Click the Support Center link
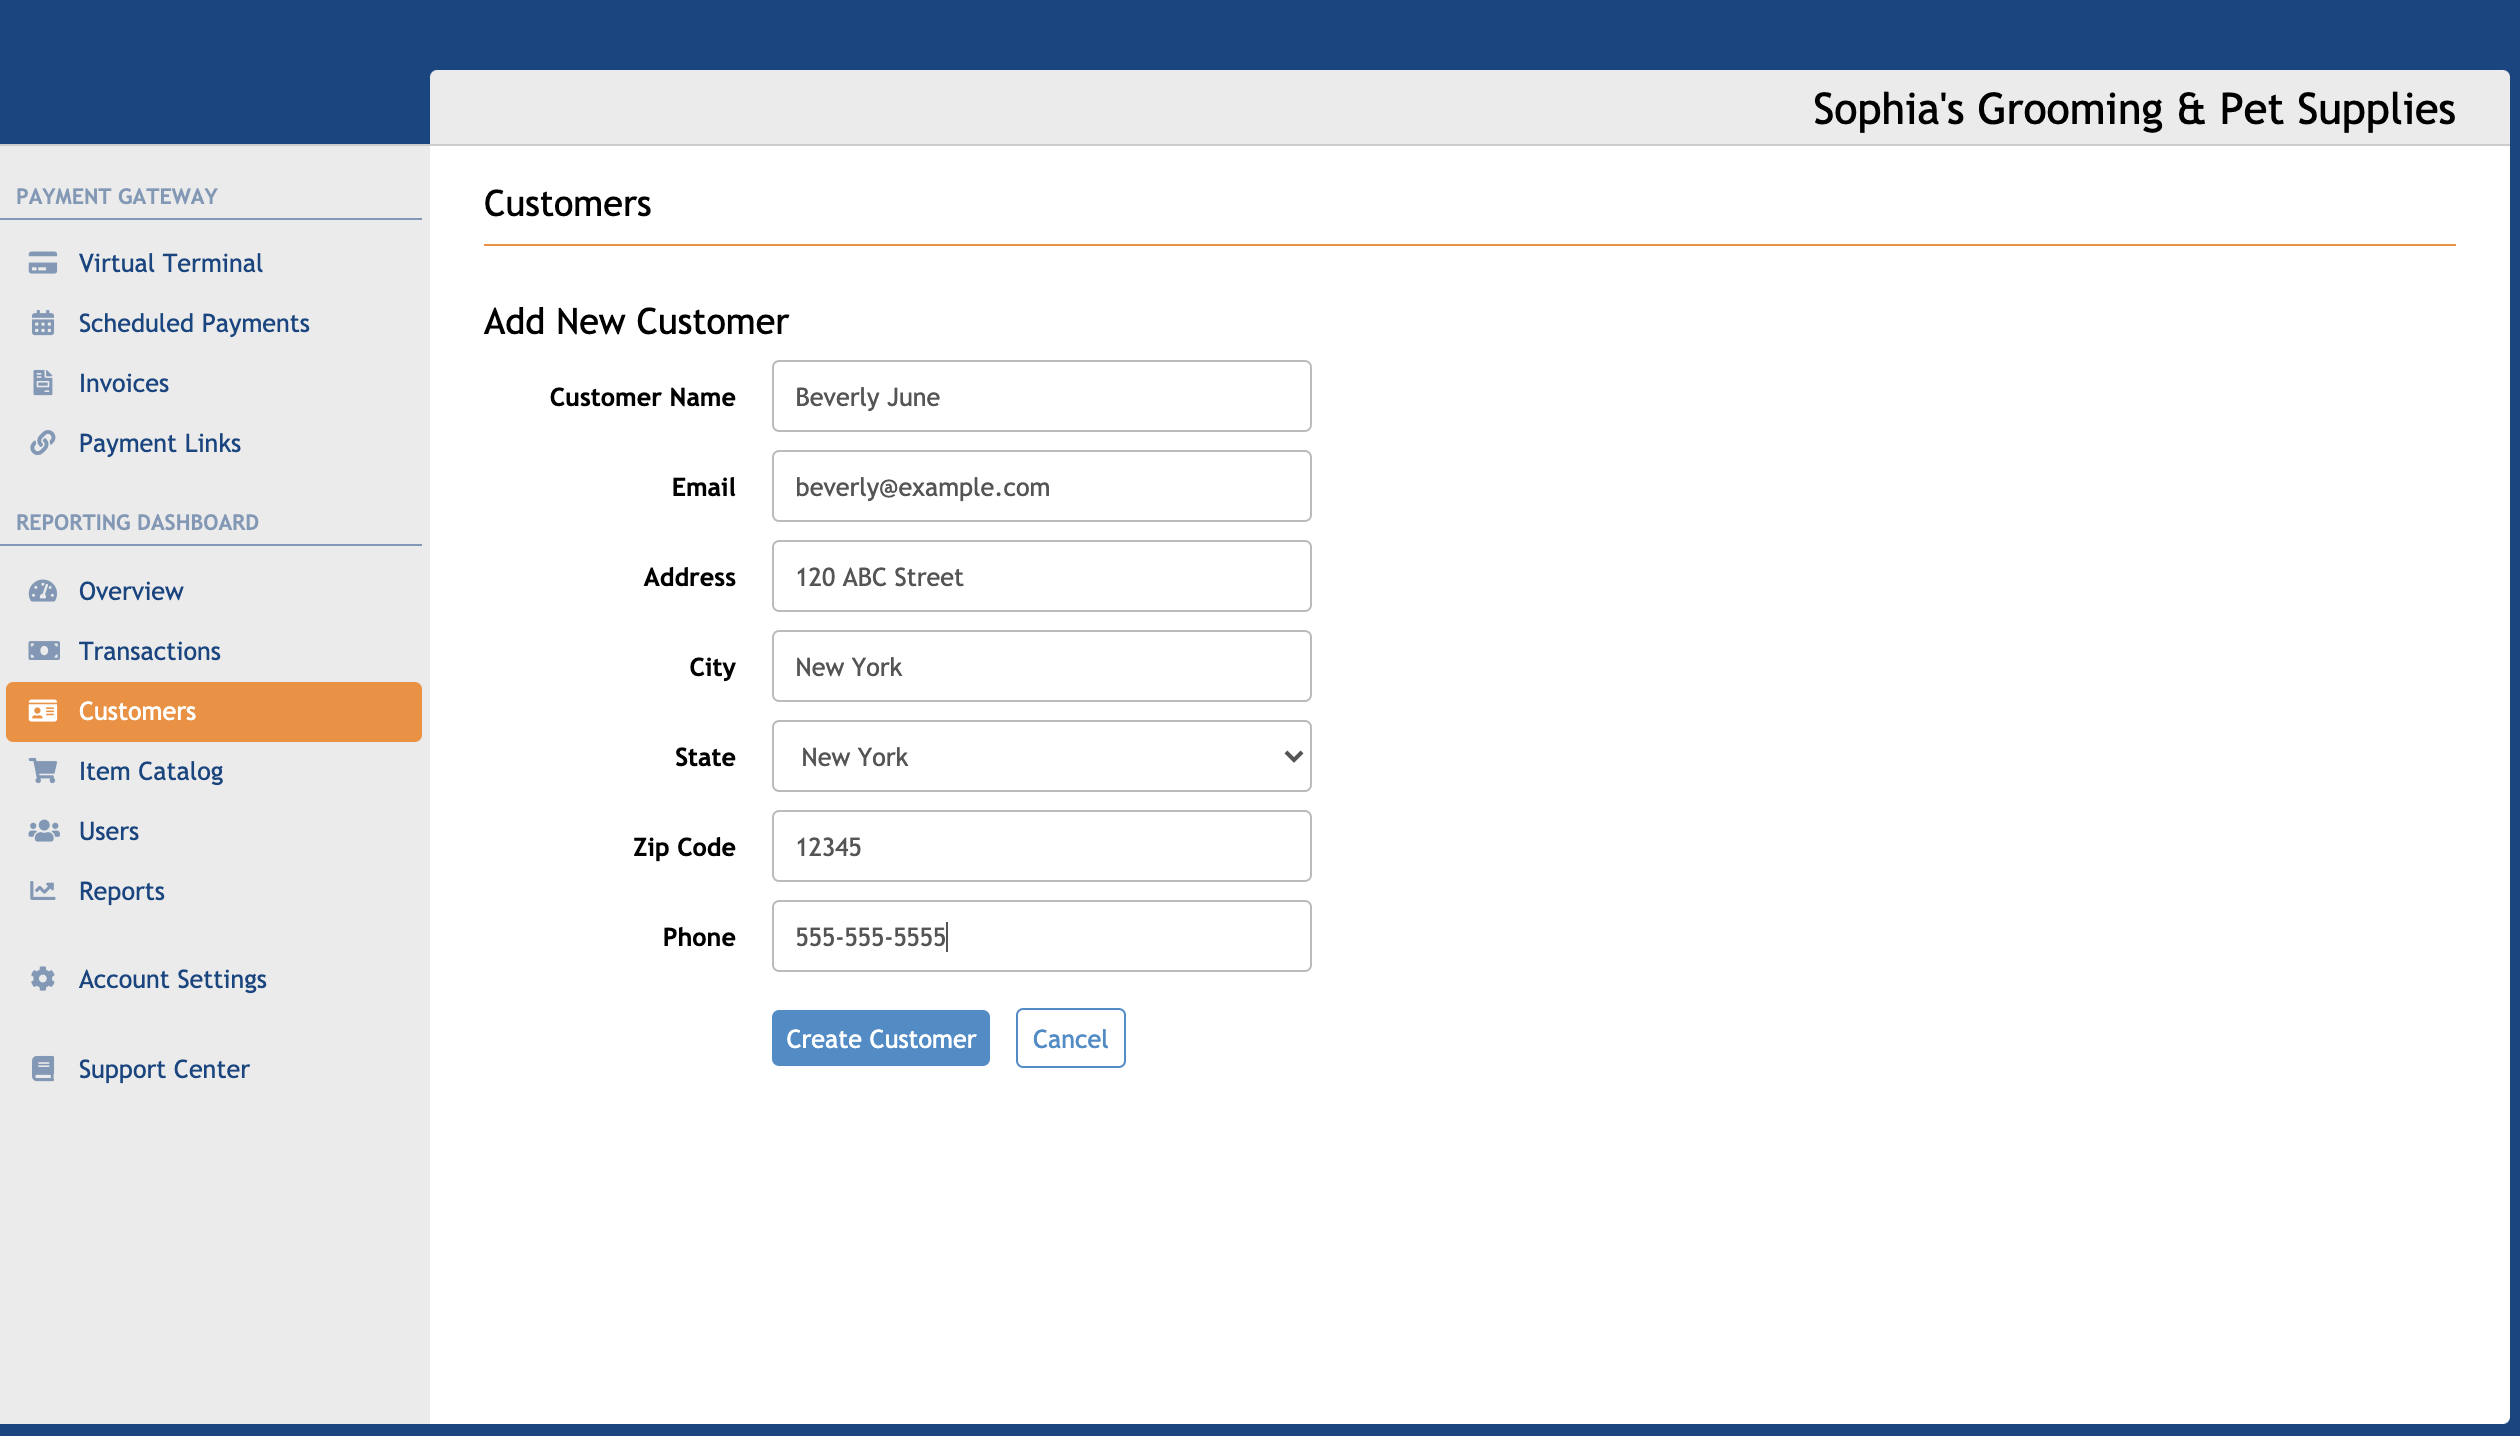2520x1436 pixels. point(164,1067)
